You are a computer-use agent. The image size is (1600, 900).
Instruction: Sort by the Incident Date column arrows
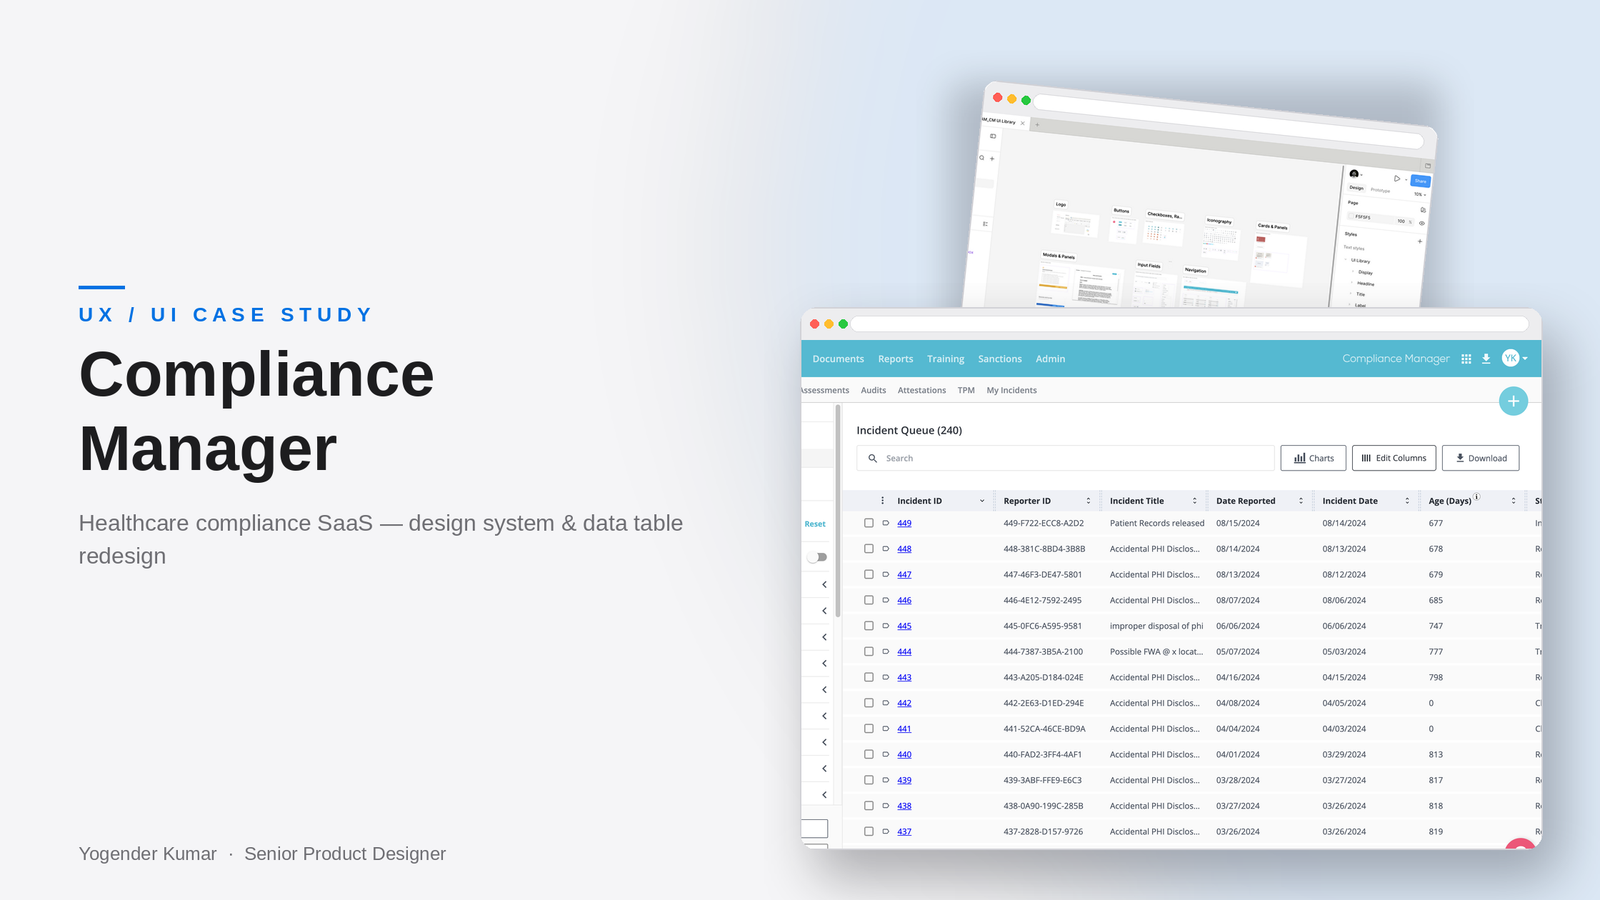tap(1407, 501)
